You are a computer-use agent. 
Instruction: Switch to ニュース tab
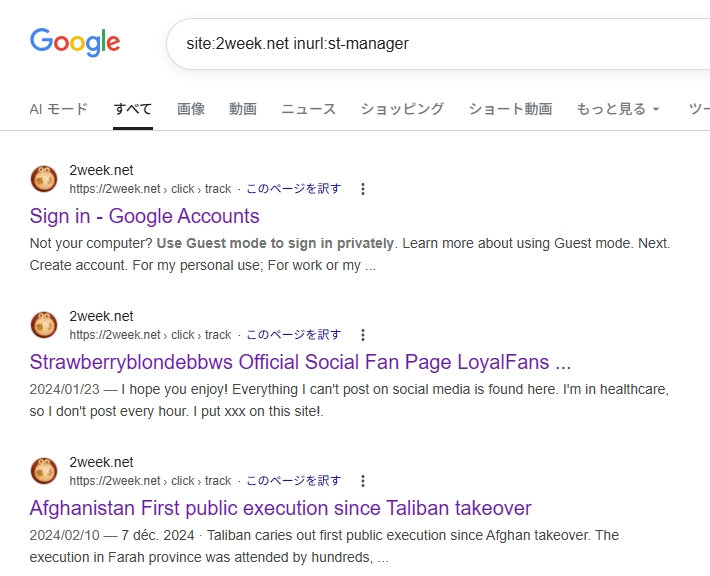[x=308, y=109]
